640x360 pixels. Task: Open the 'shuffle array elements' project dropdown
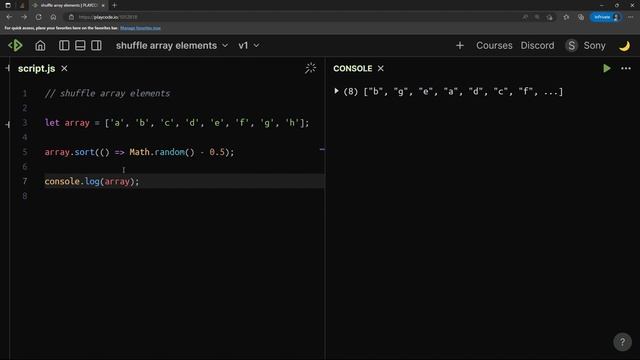point(172,45)
